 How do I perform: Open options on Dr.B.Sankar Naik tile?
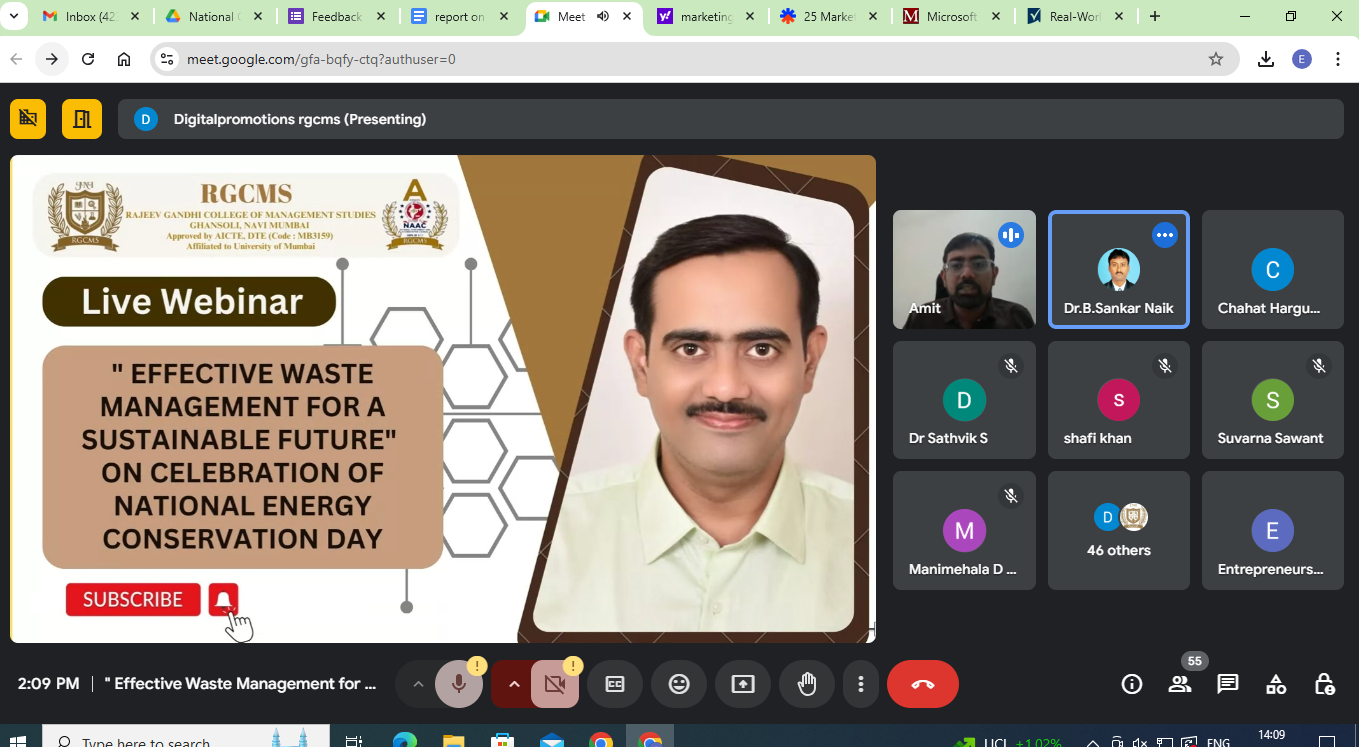point(1164,235)
